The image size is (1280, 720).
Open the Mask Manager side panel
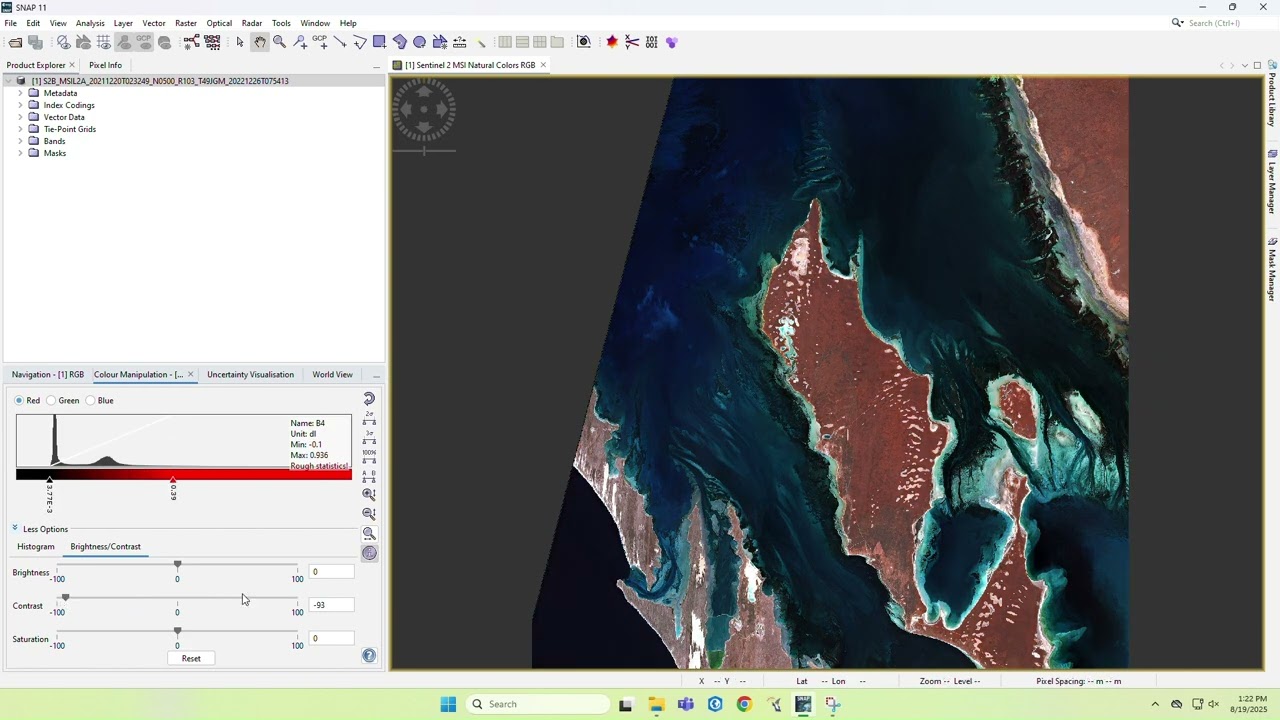click(1272, 270)
